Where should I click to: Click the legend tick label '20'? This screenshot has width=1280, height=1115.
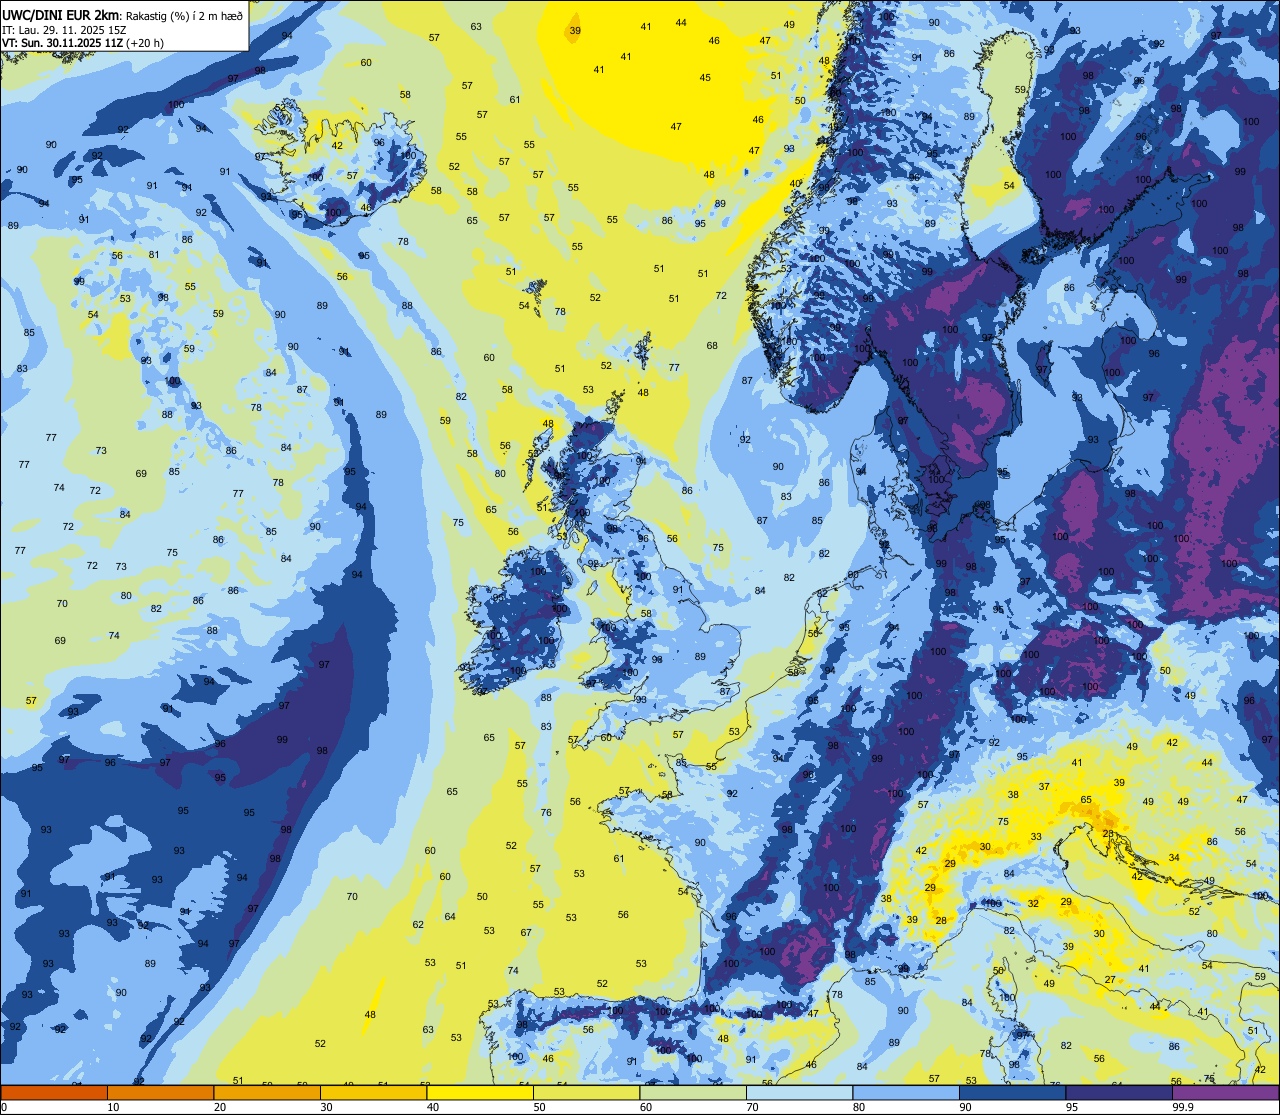point(220,1107)
